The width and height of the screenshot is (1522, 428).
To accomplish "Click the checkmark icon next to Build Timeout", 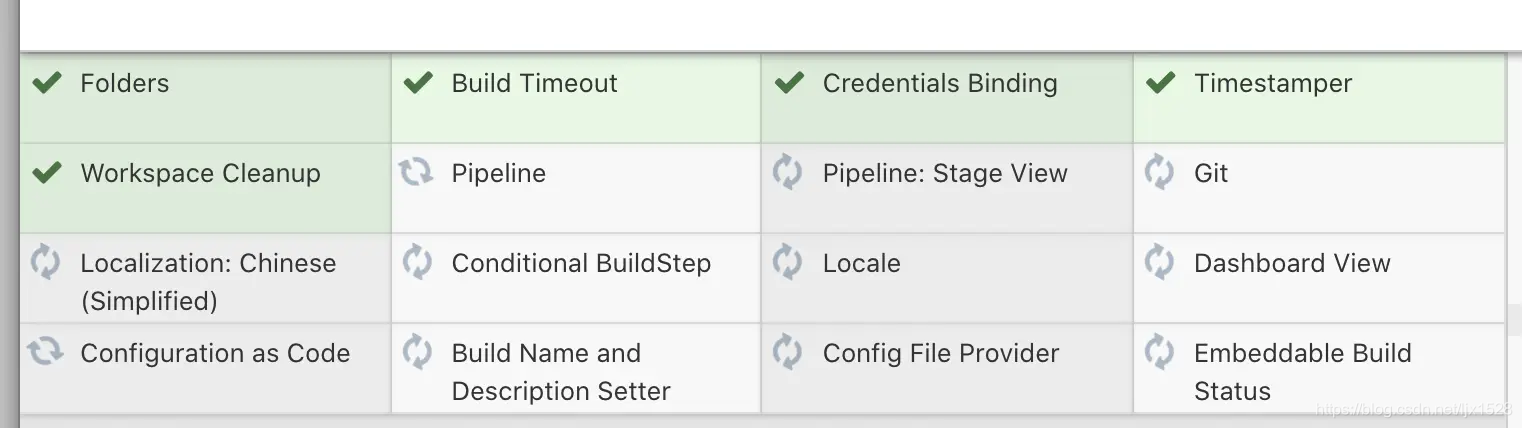I will pos(418,83).
